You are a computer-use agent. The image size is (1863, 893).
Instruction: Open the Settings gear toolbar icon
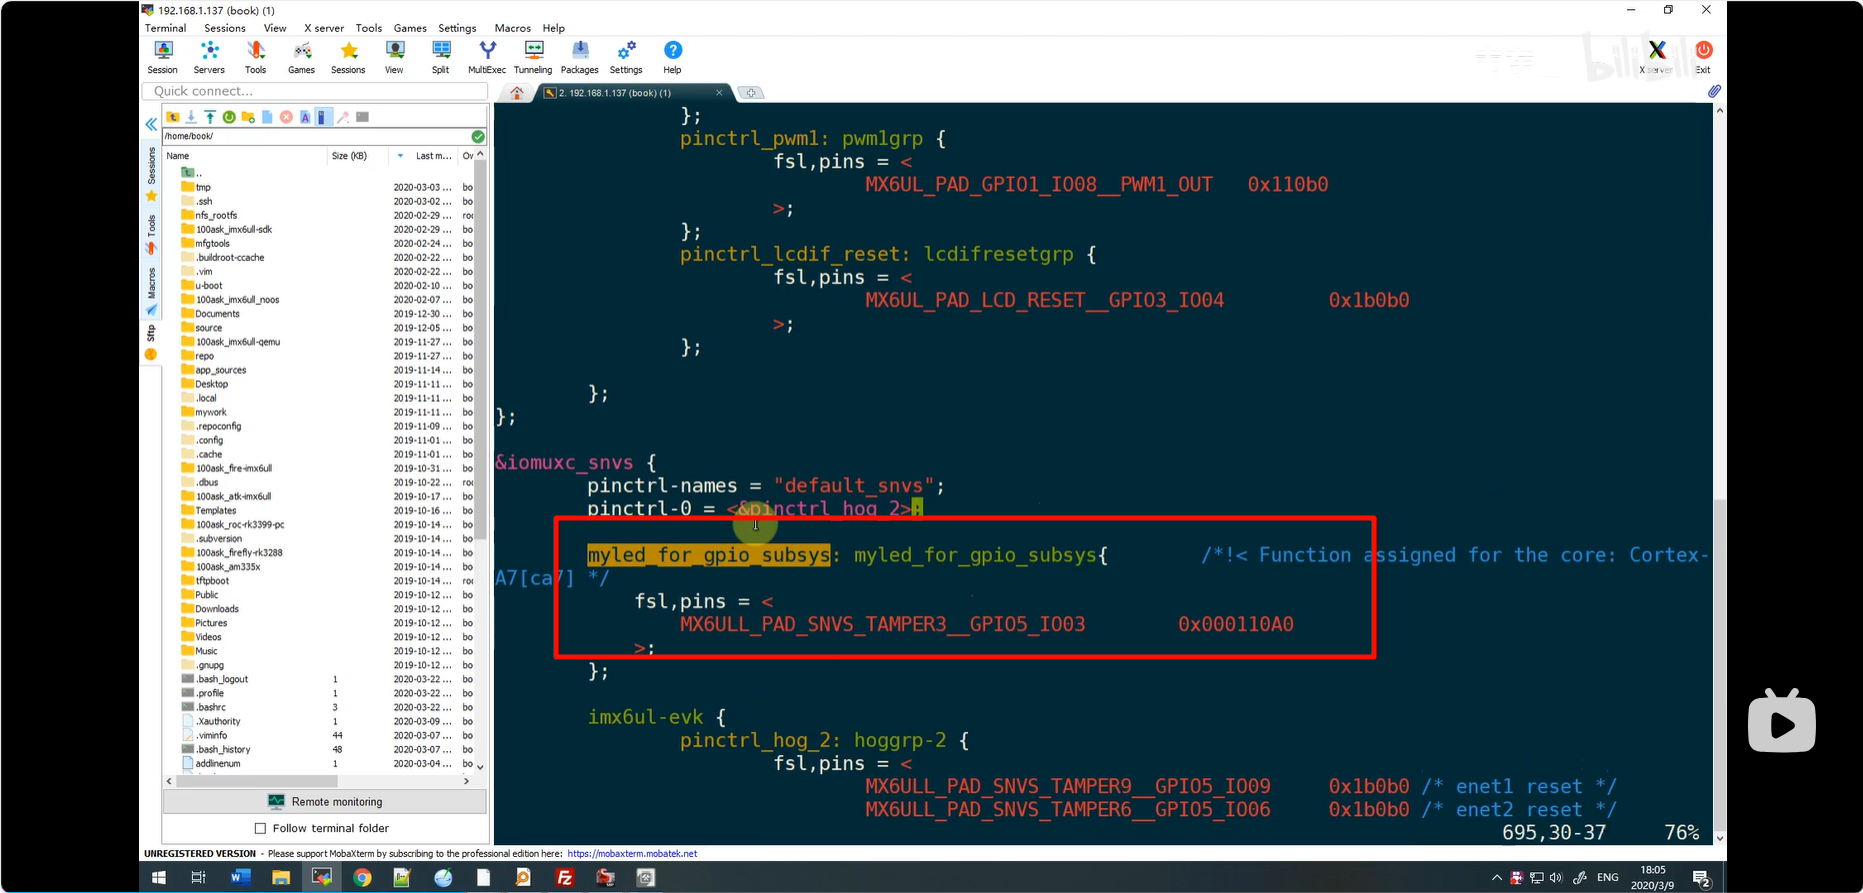pyautogui.click(x=626, y=57)
